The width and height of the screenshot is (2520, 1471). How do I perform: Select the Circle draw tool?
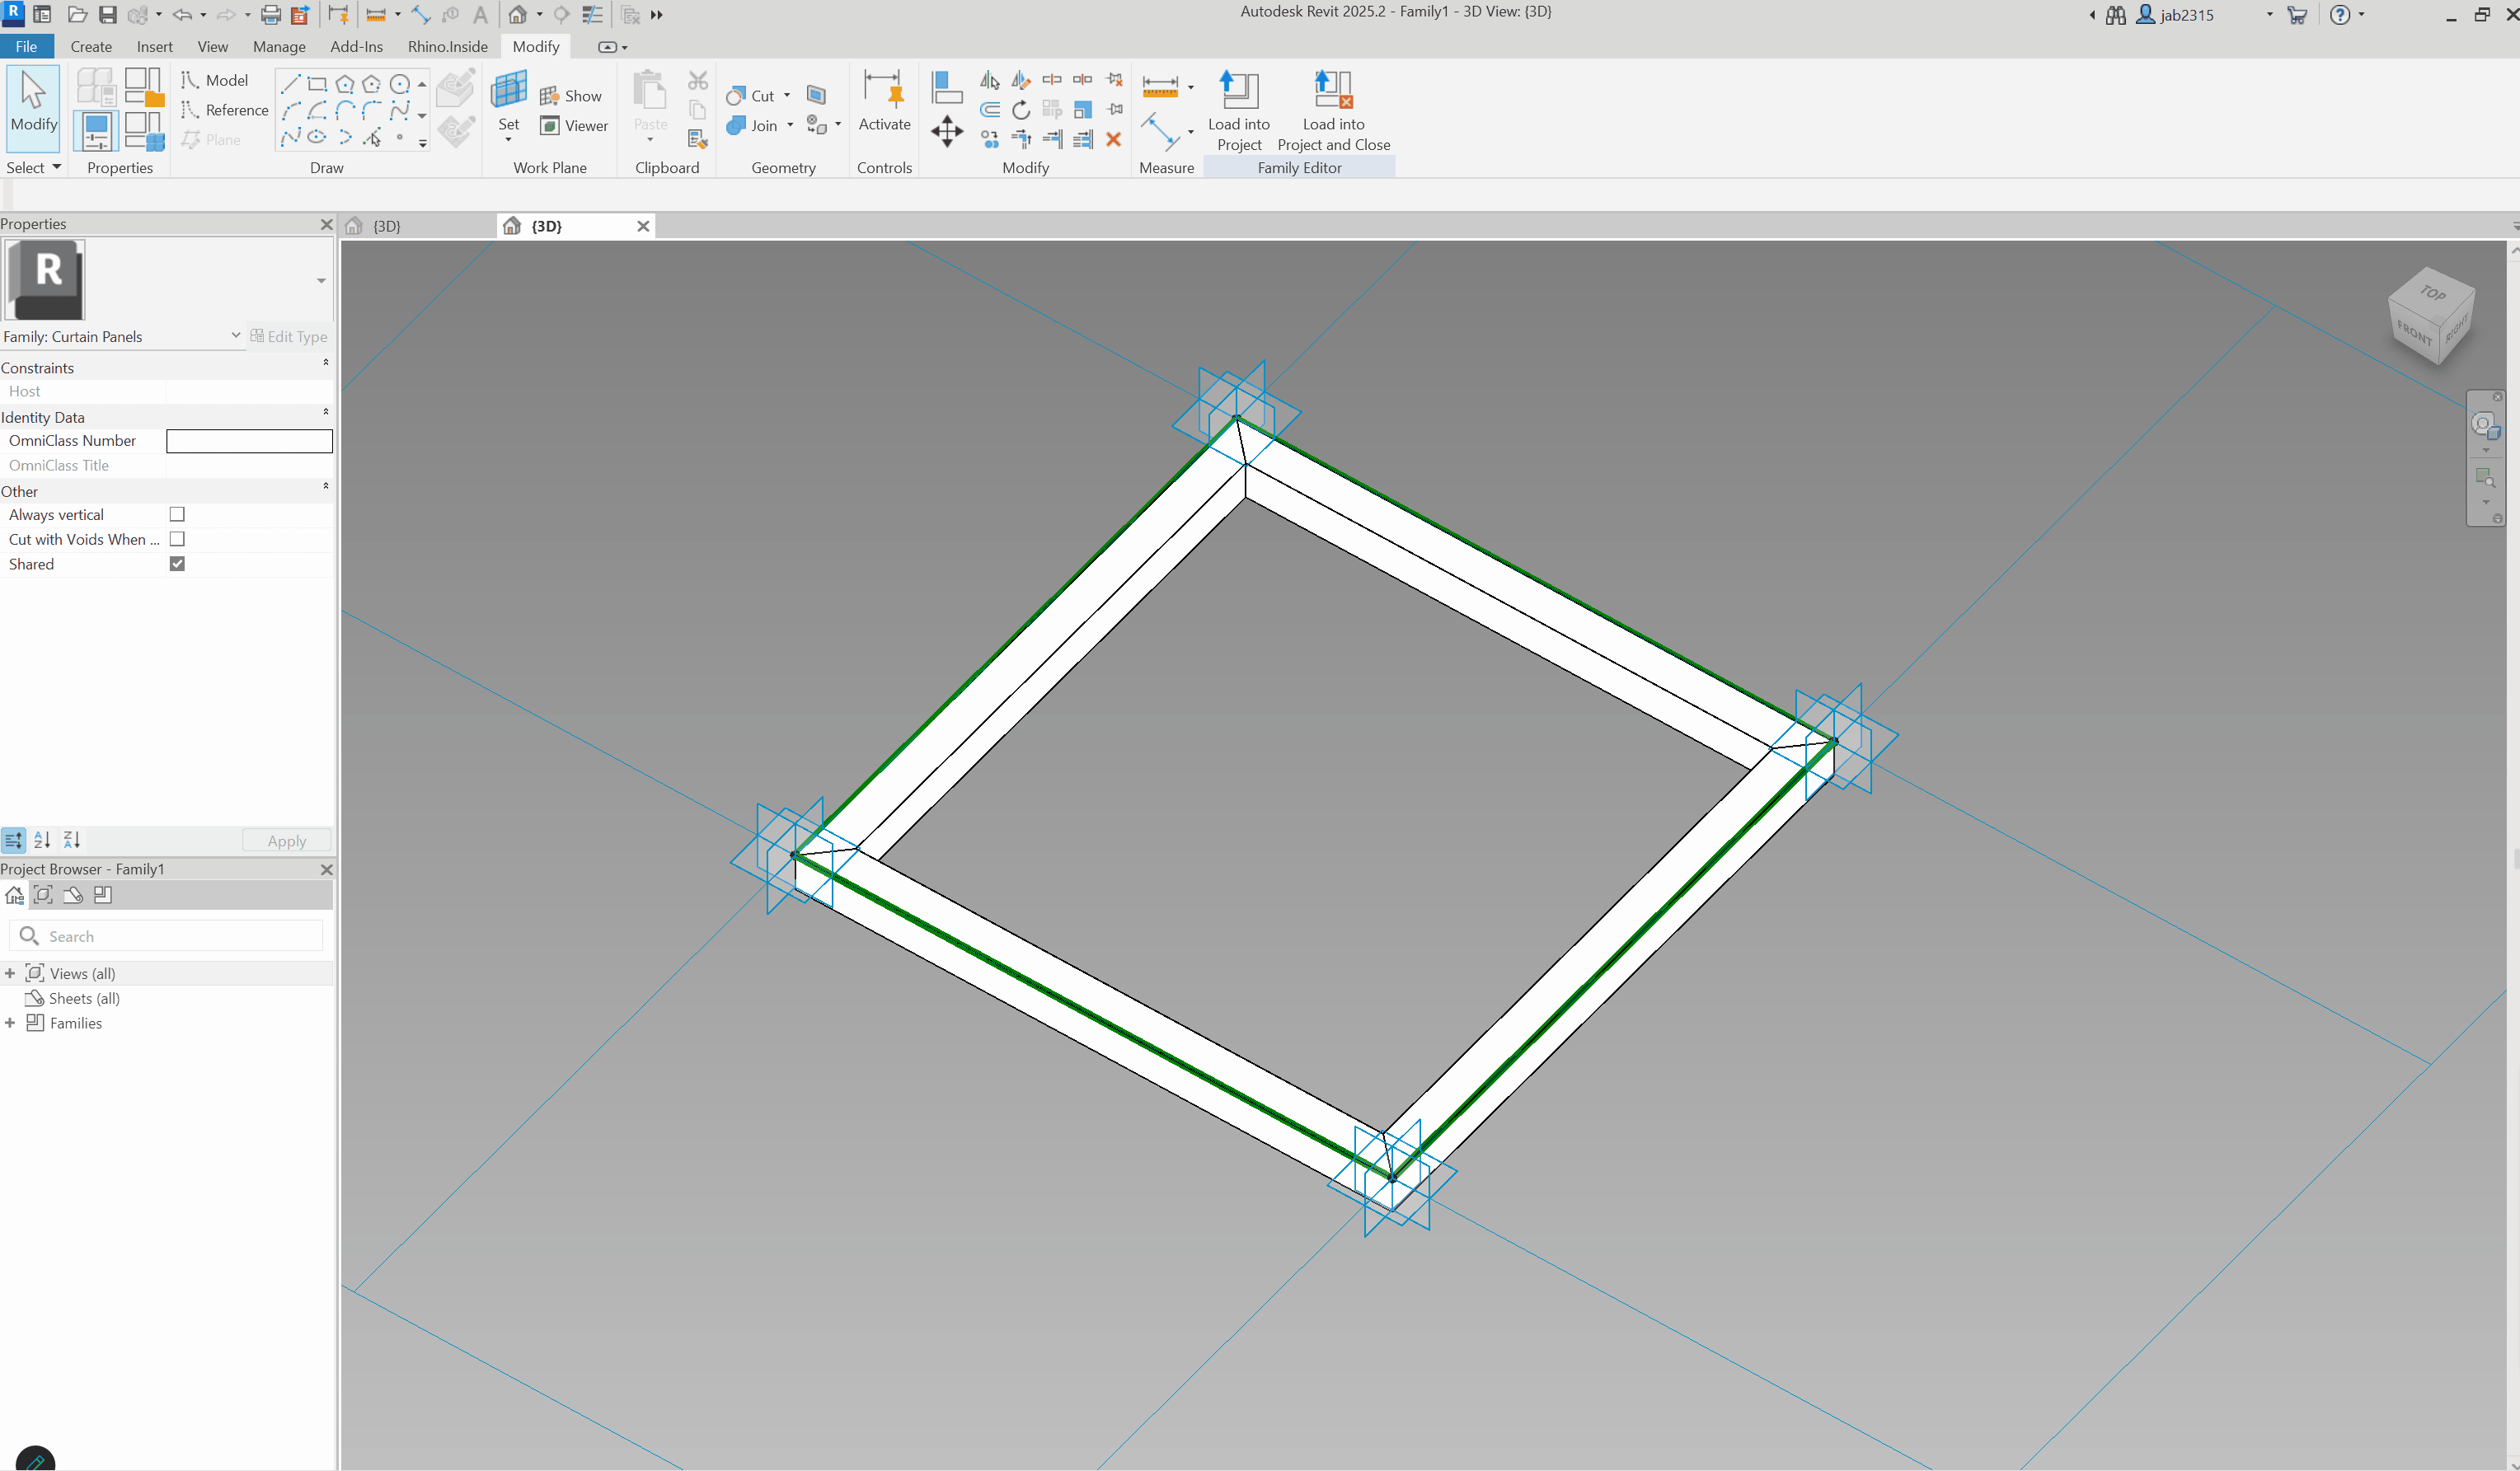click(x=399, y=84)
